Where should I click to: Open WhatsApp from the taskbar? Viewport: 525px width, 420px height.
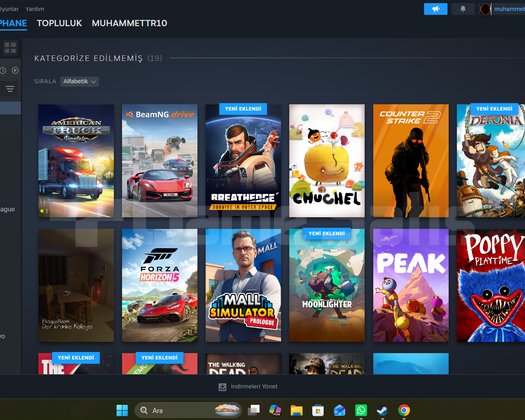point(361,410)
